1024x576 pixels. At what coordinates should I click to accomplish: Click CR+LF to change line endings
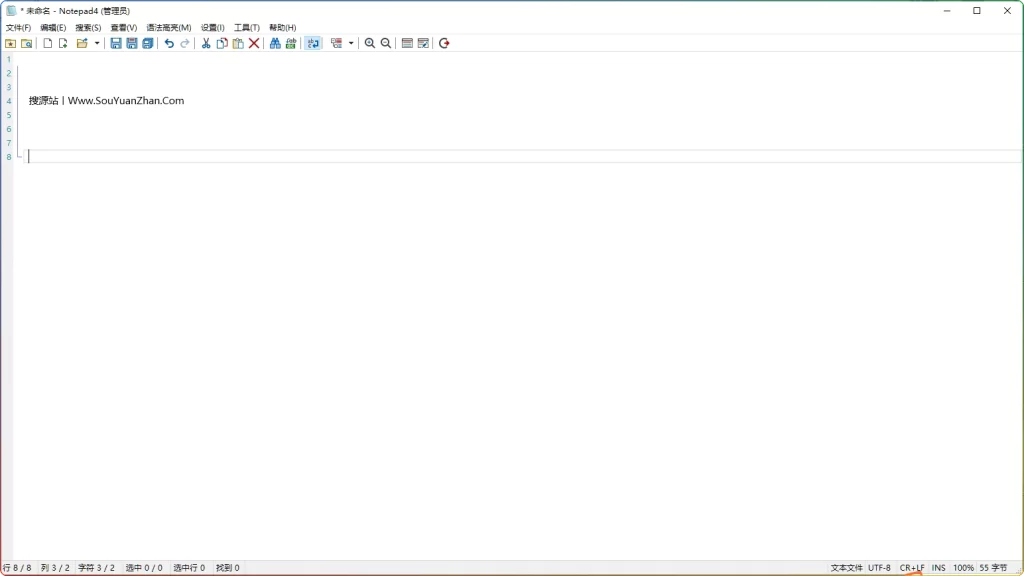911,567
